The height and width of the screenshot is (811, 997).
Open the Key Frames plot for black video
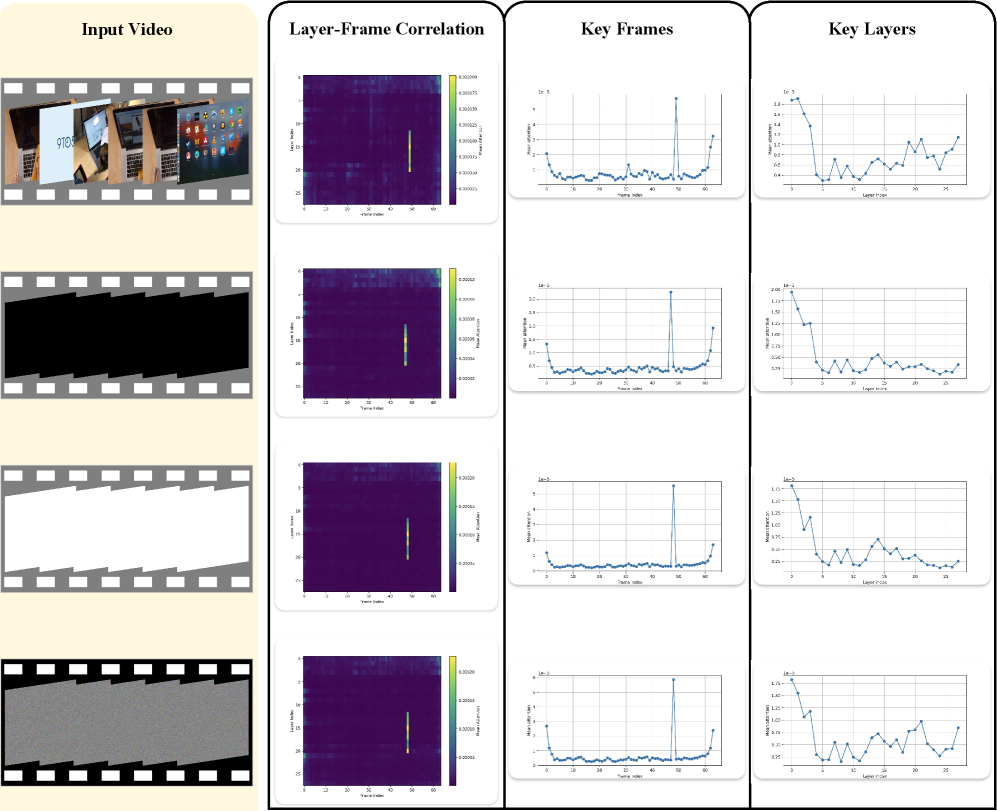tap(626, 333)
